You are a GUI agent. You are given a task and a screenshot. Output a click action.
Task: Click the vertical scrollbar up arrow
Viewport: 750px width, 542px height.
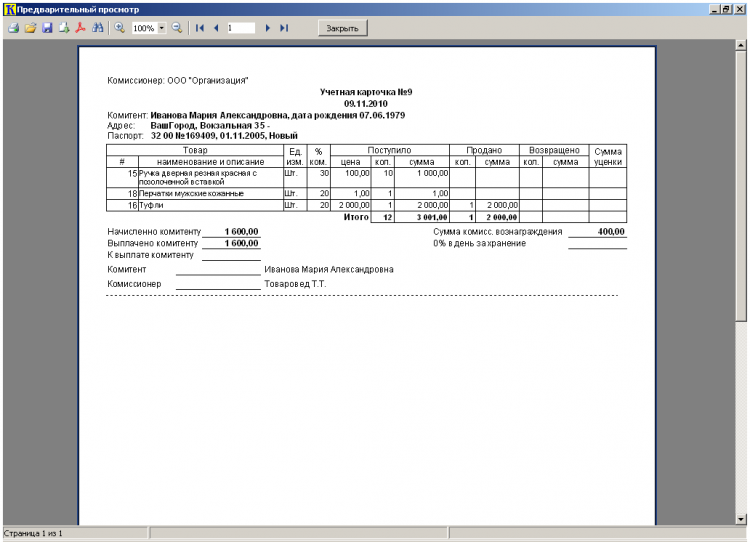[741, 45]
